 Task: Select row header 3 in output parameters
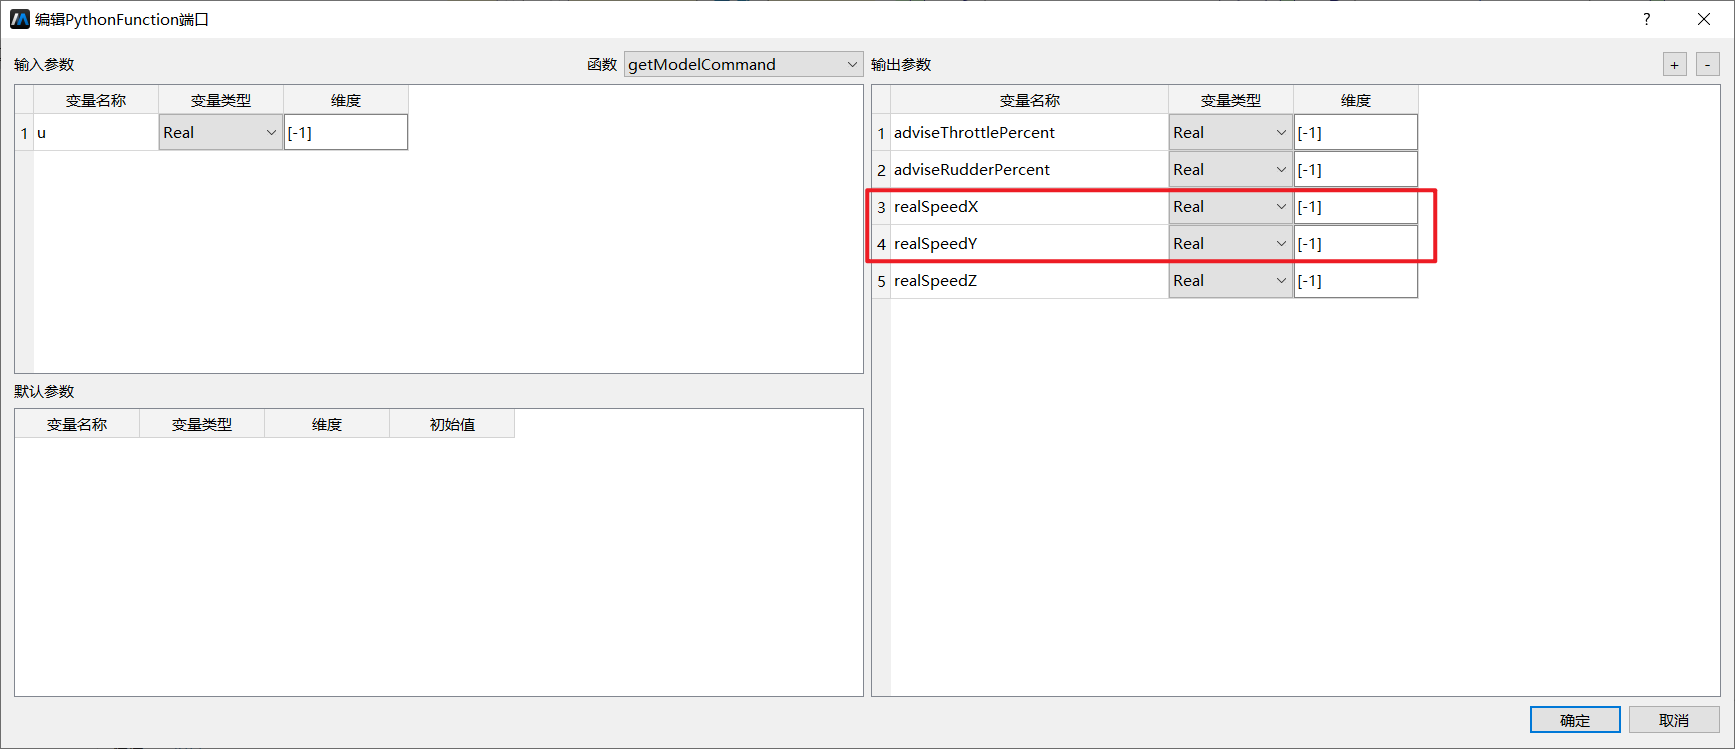(881, 206)
